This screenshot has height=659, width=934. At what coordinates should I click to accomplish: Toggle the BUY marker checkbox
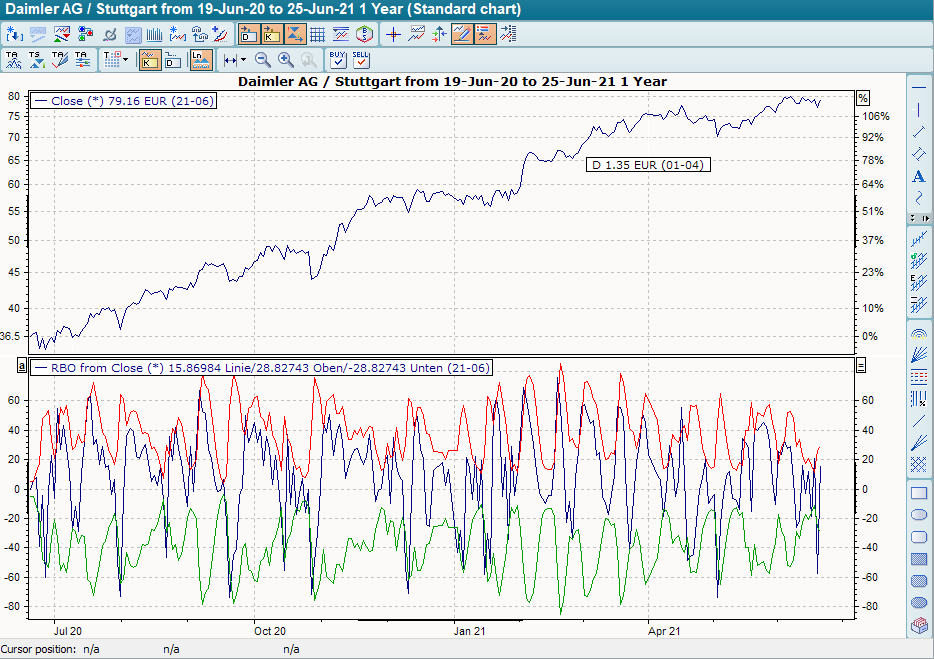(338, 62)
